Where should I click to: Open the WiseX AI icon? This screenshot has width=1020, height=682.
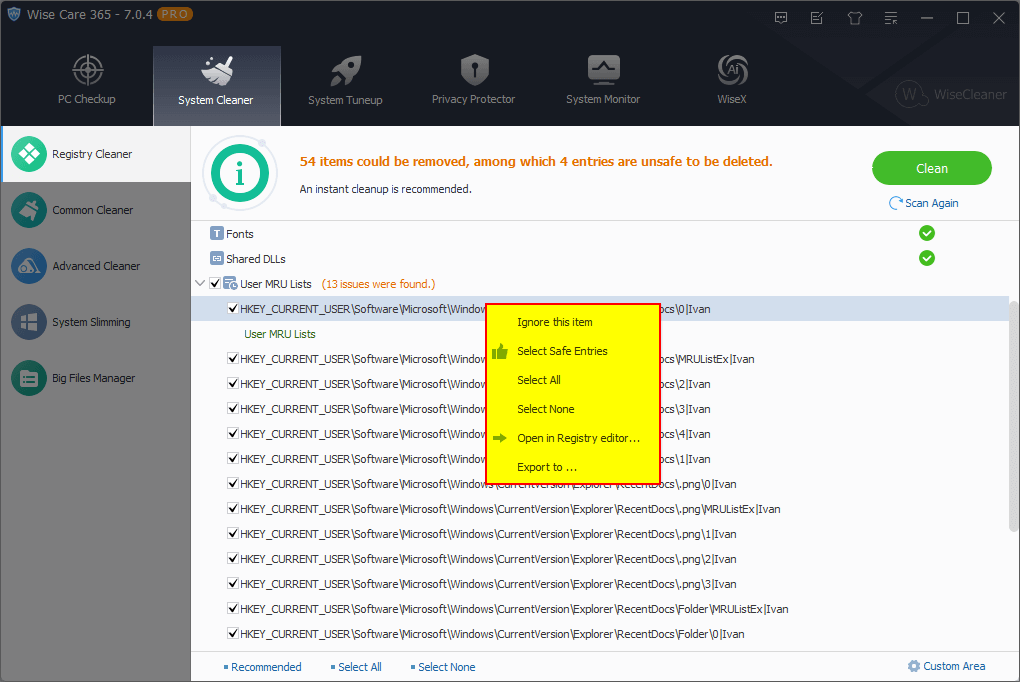(x=732, y=70)
